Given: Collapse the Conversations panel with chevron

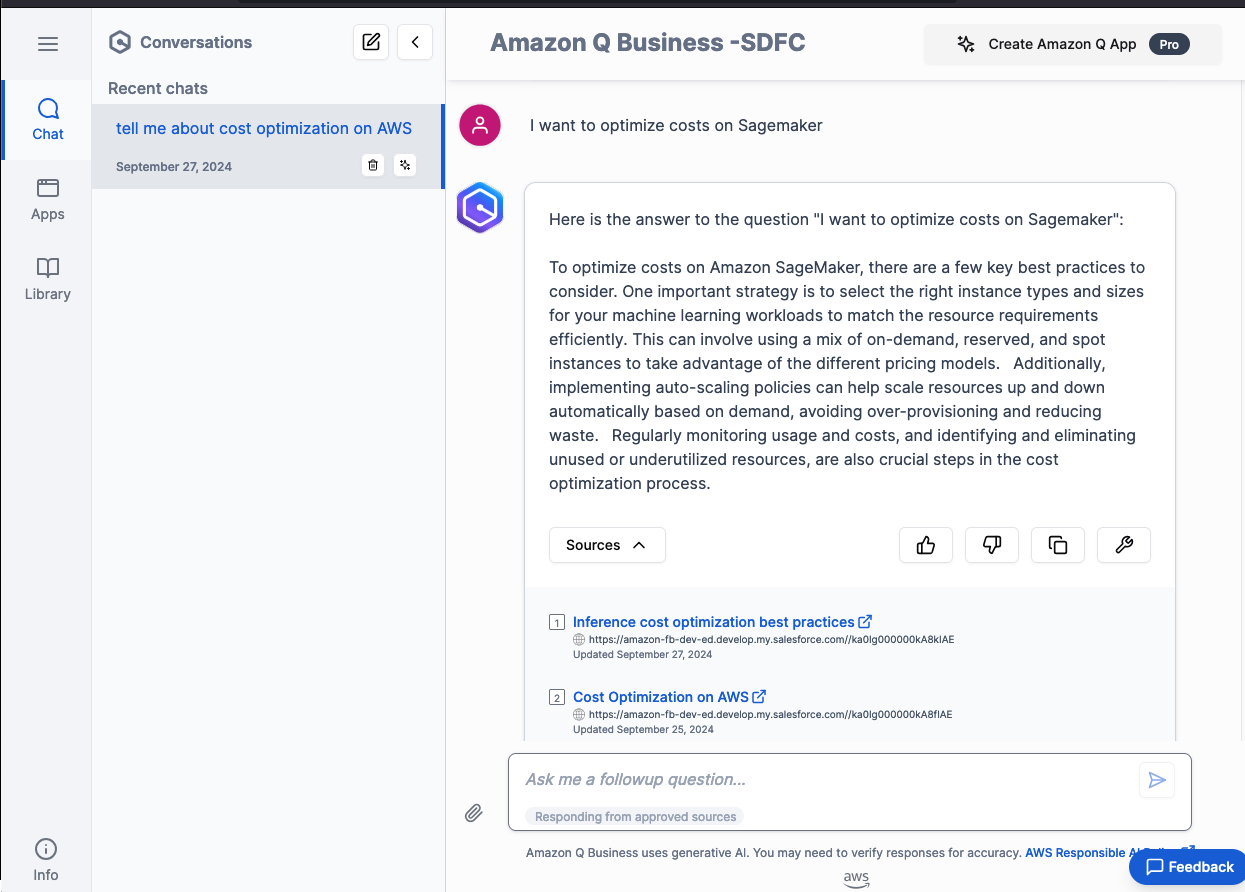Looking at the screenshot, I should [415, 42].
